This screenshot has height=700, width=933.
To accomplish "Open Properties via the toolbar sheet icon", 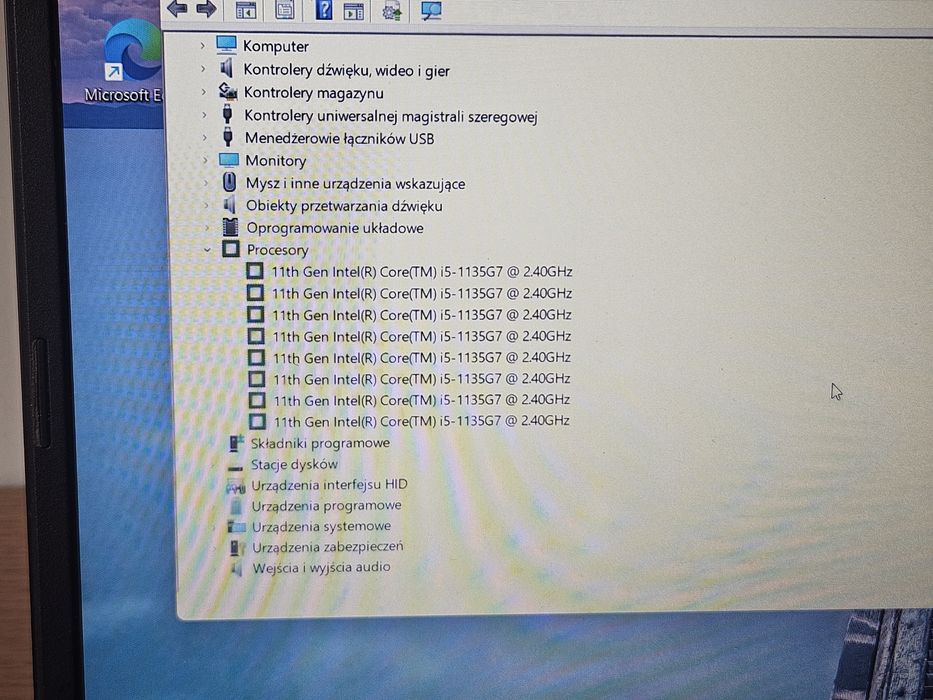I will tap(284, 10).
